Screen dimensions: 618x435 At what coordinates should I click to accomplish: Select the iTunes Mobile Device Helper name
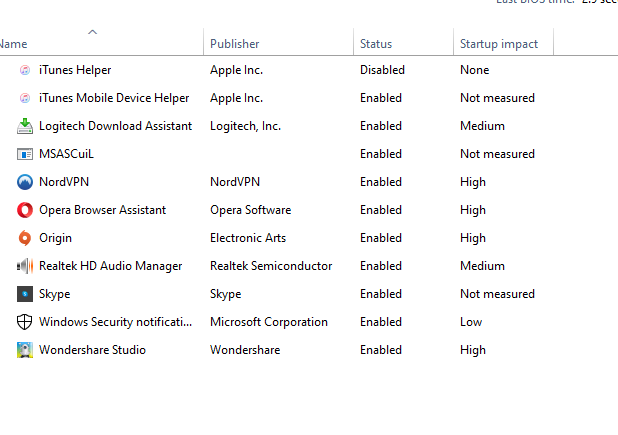point(114,98)
